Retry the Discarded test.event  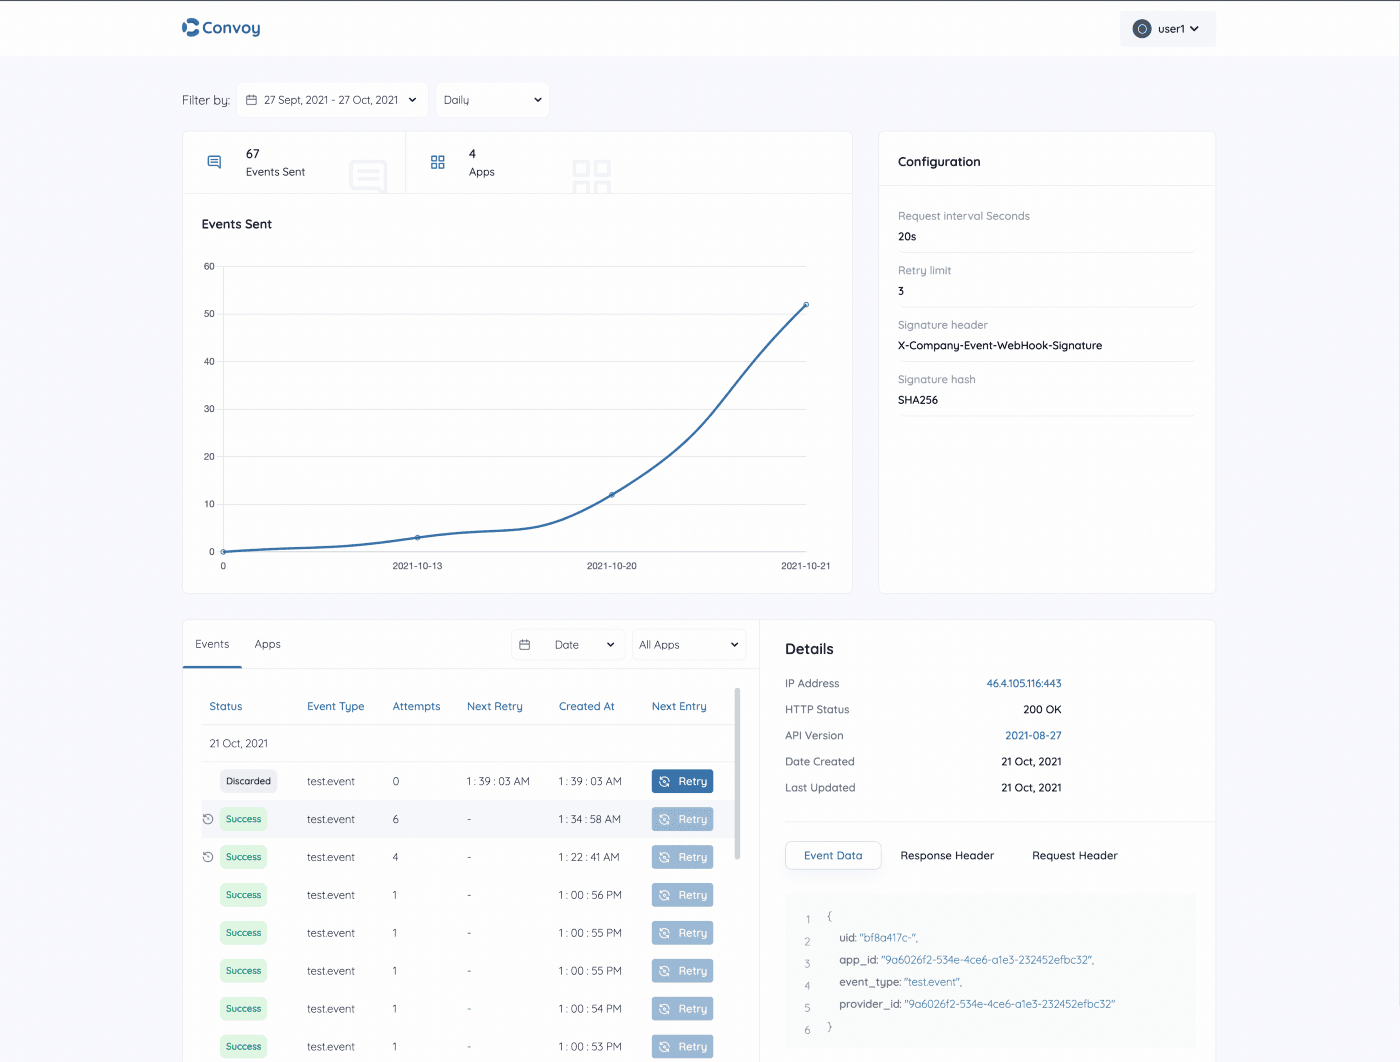682,781
